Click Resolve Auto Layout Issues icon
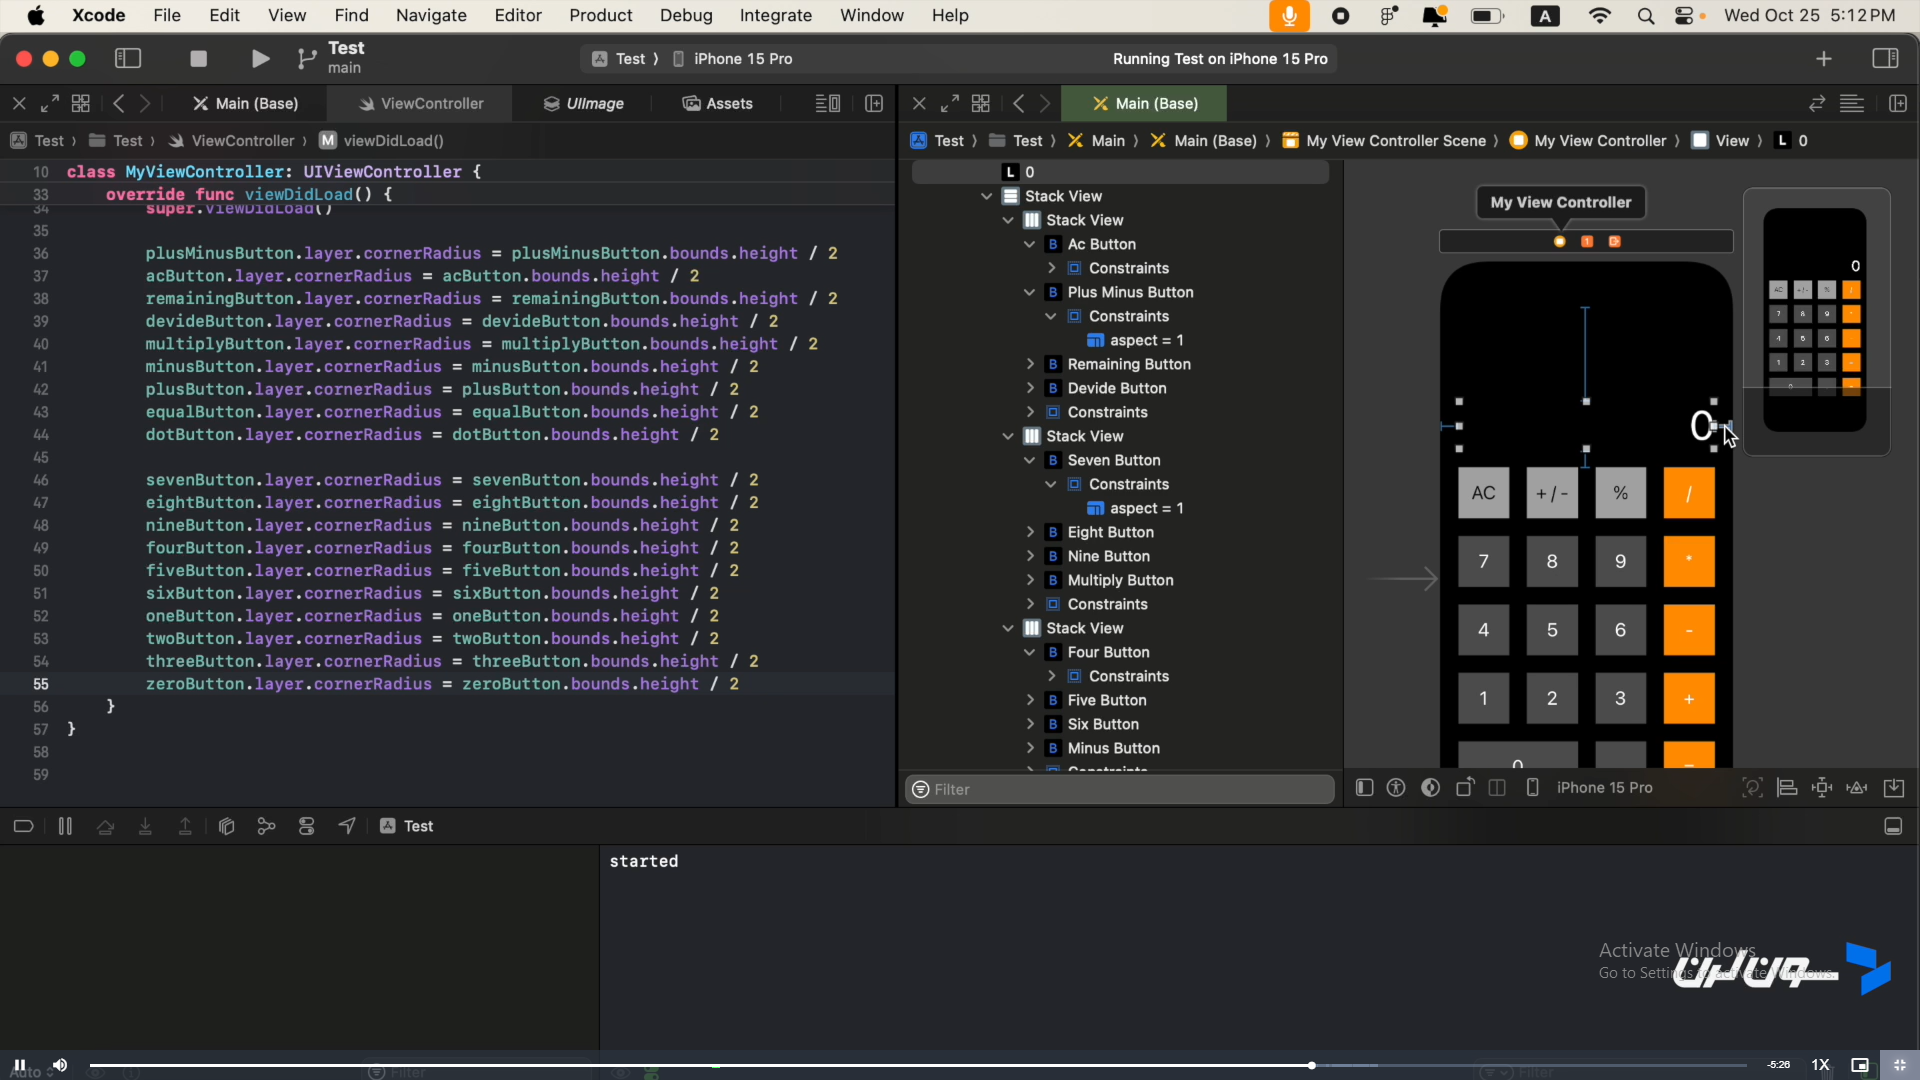 1857,788
